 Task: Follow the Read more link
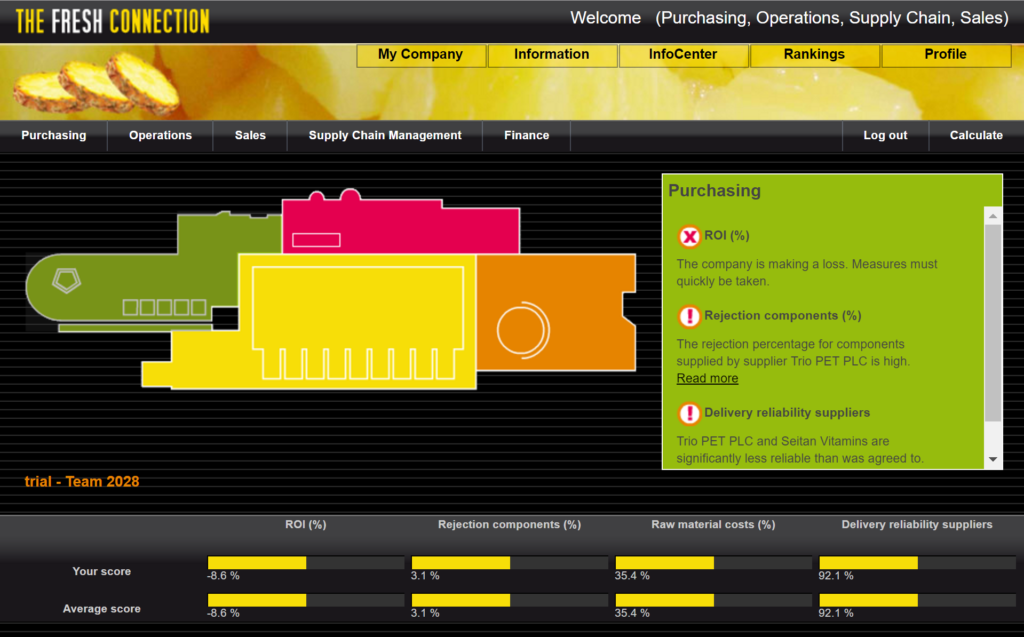pos(707,378)
